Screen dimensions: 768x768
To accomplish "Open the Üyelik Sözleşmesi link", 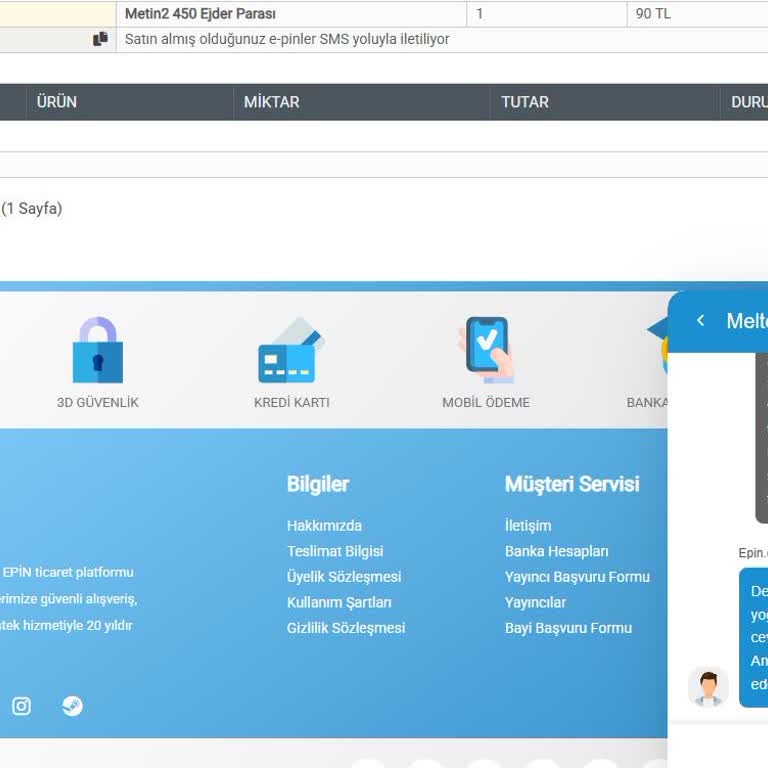I will [344, 577].
